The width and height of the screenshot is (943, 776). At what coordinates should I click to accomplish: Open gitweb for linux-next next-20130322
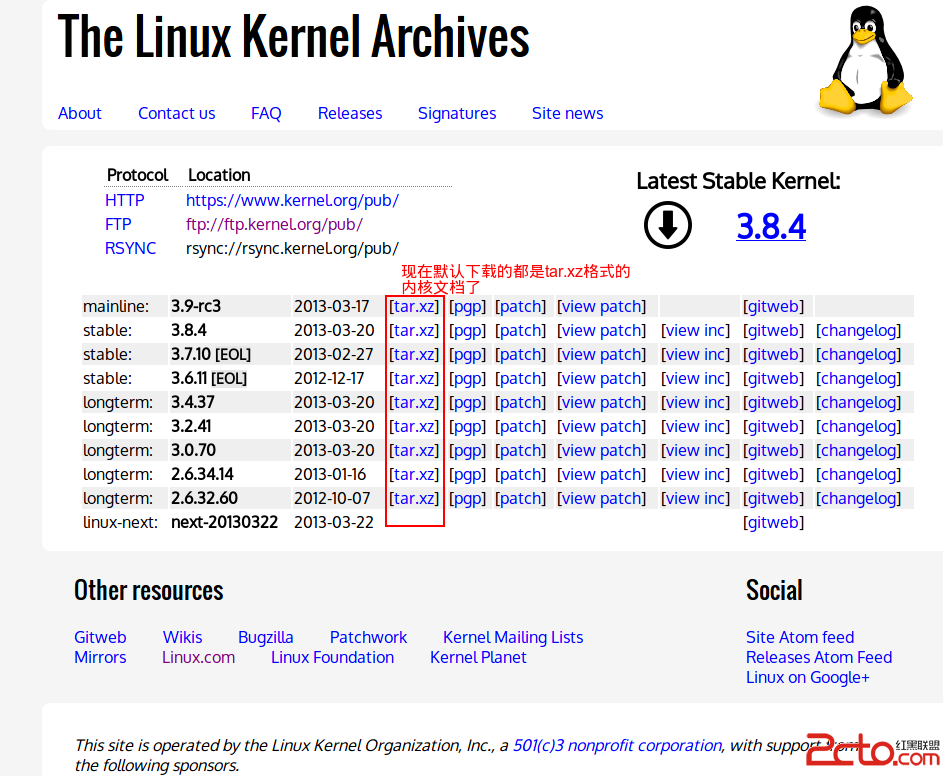coord(773,522)
